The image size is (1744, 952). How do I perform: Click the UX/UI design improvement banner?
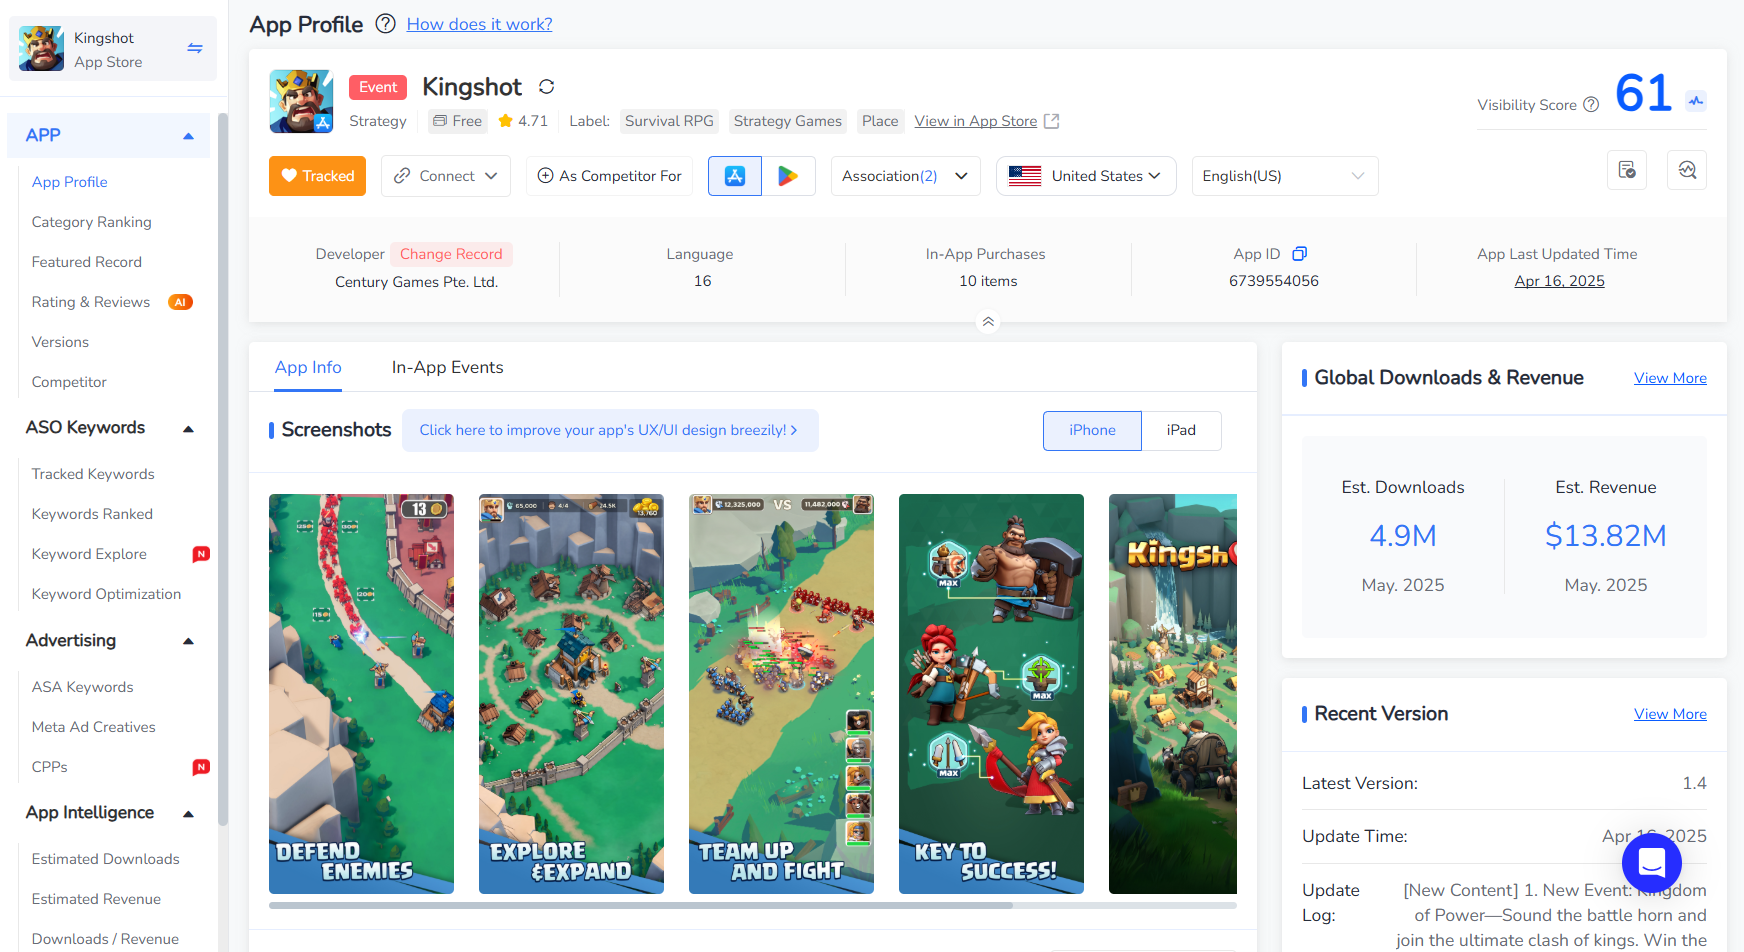pyautogui.click(x=610, y=430)
